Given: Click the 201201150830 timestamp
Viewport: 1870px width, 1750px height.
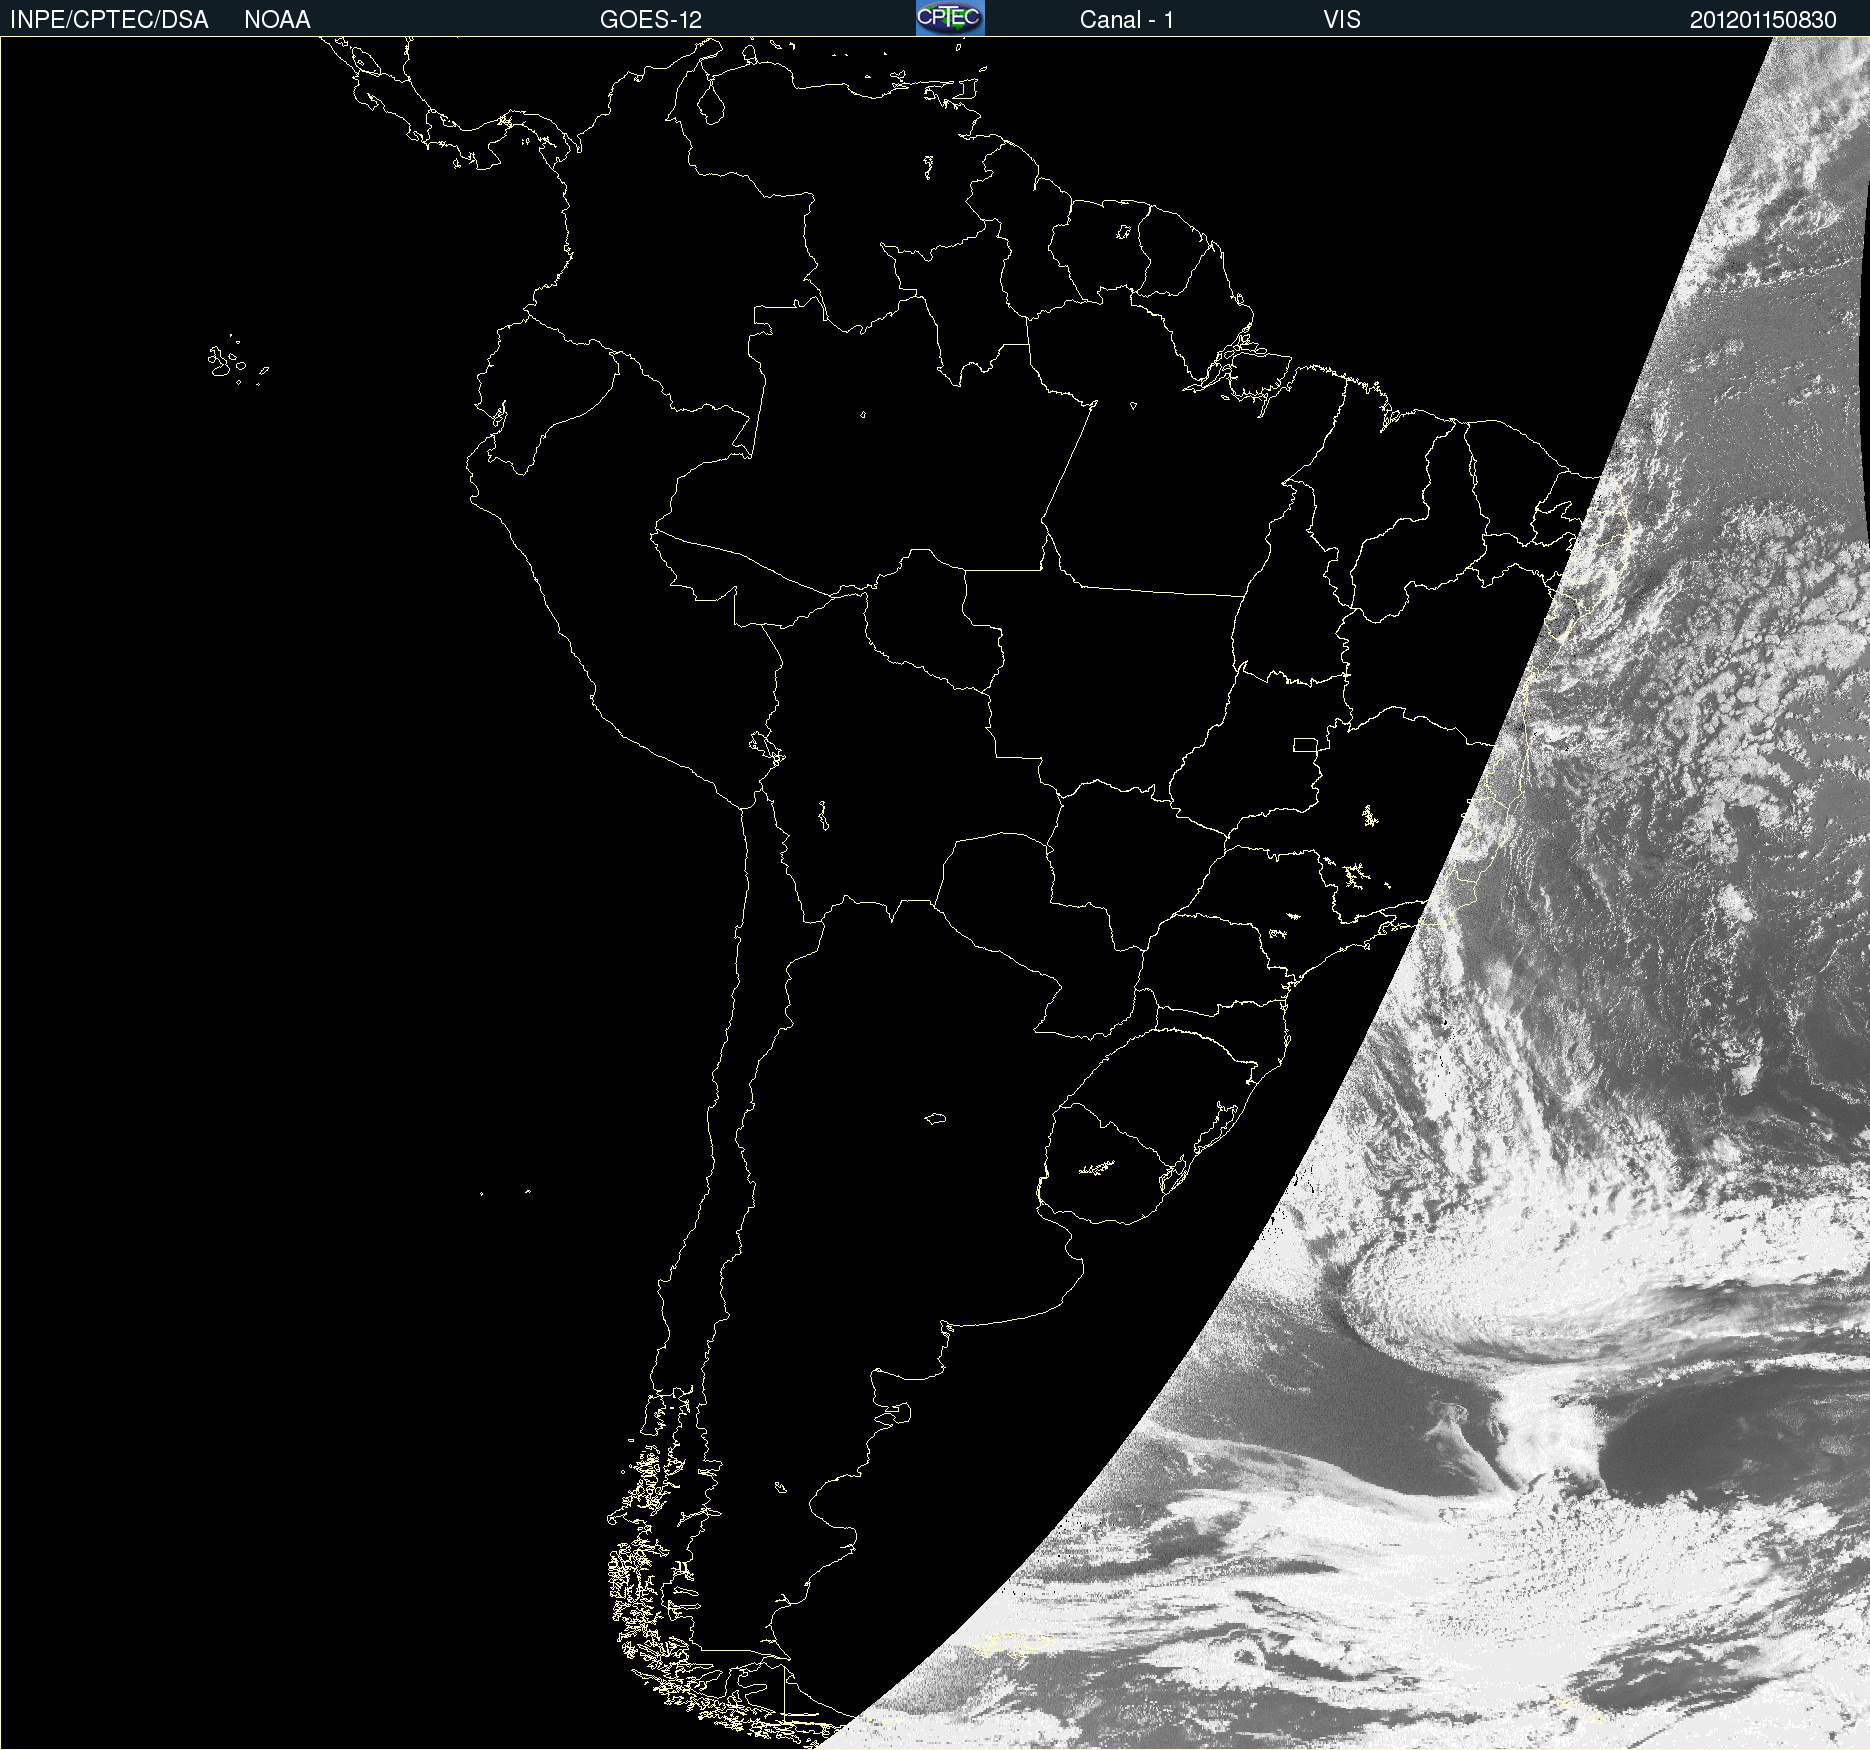Looking at the screenshot, I should click(1763, 20).
